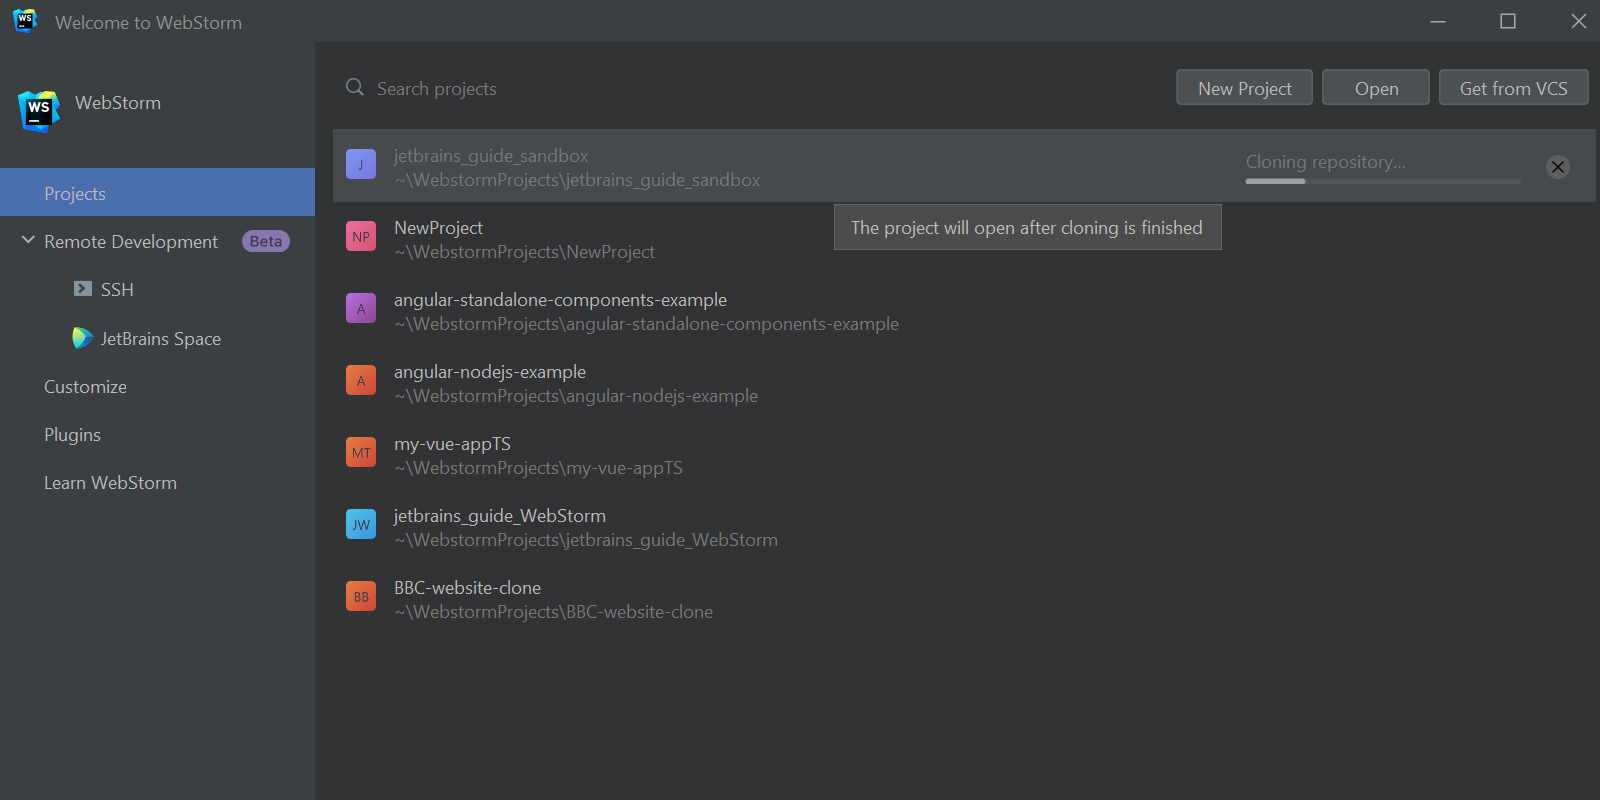Select the Projects tab
The image size is (1600, 800).
157,192
